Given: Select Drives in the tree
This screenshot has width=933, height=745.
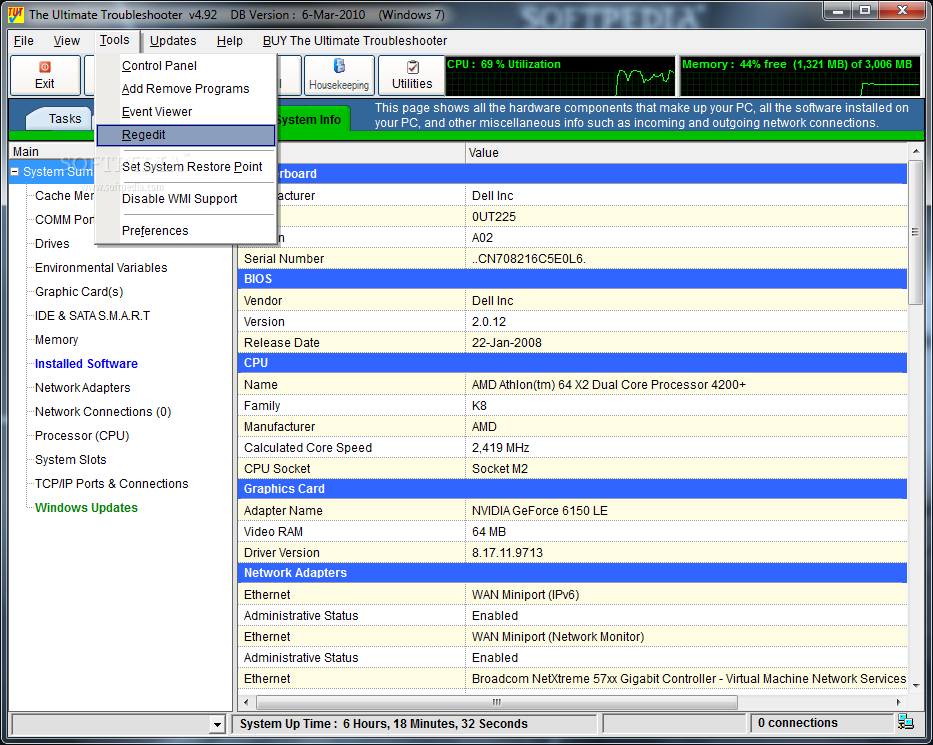Looking at the screenshot, I should point(52,244).
